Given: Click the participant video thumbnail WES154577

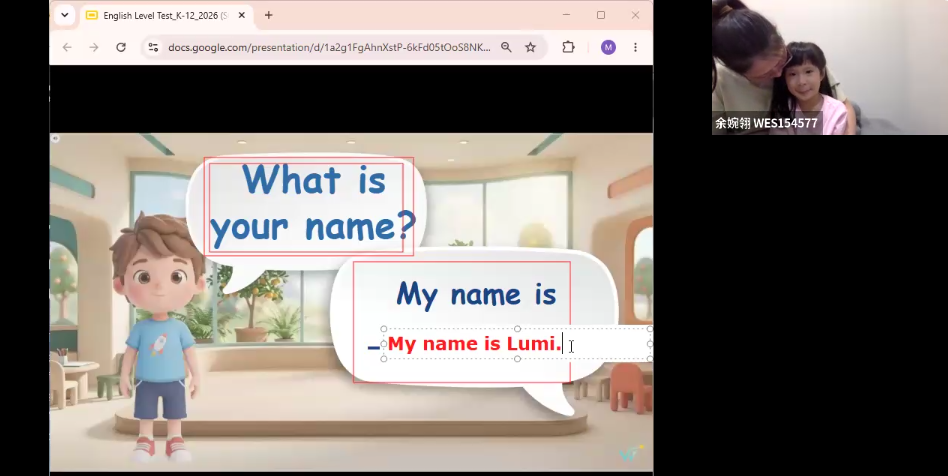Looking at the screenshot, I should coord(830,67).
